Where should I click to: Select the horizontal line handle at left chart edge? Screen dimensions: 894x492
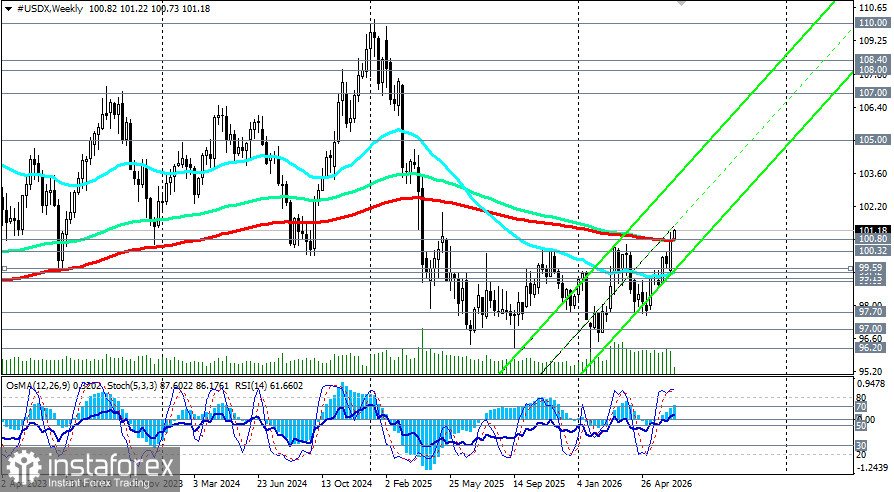[4, 268]
